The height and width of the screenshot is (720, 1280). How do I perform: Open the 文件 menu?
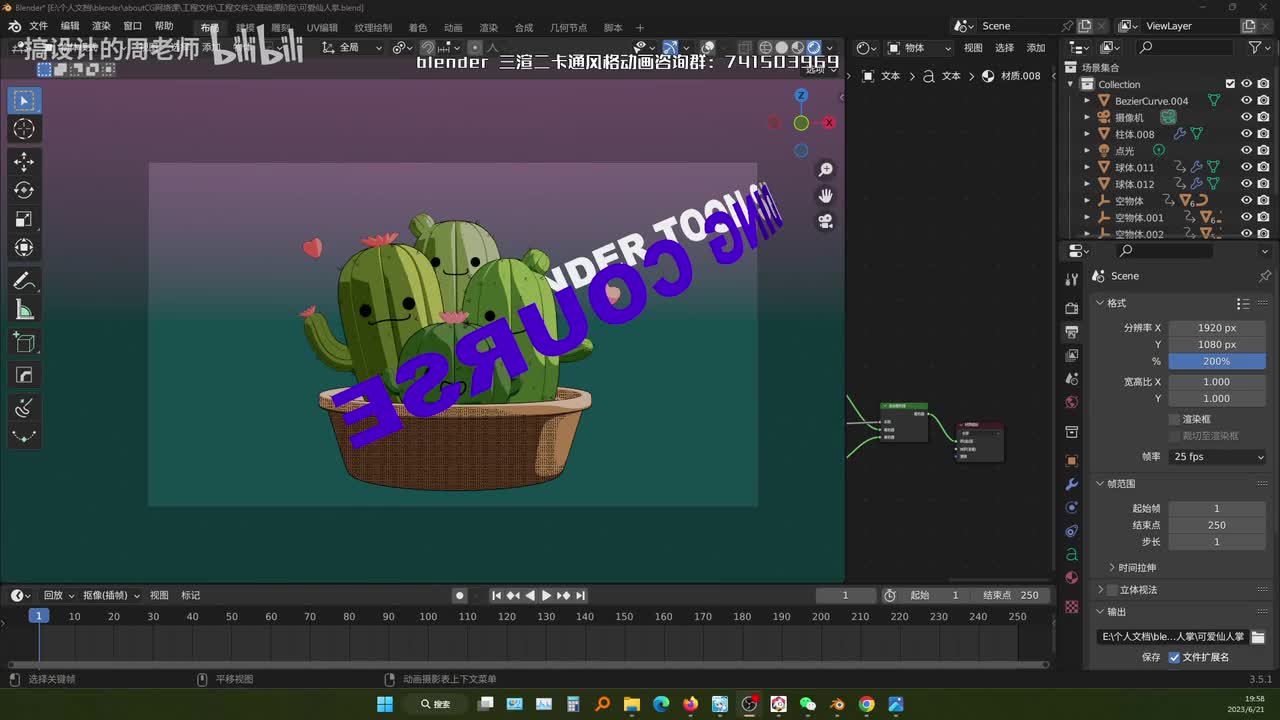point(38,26)
